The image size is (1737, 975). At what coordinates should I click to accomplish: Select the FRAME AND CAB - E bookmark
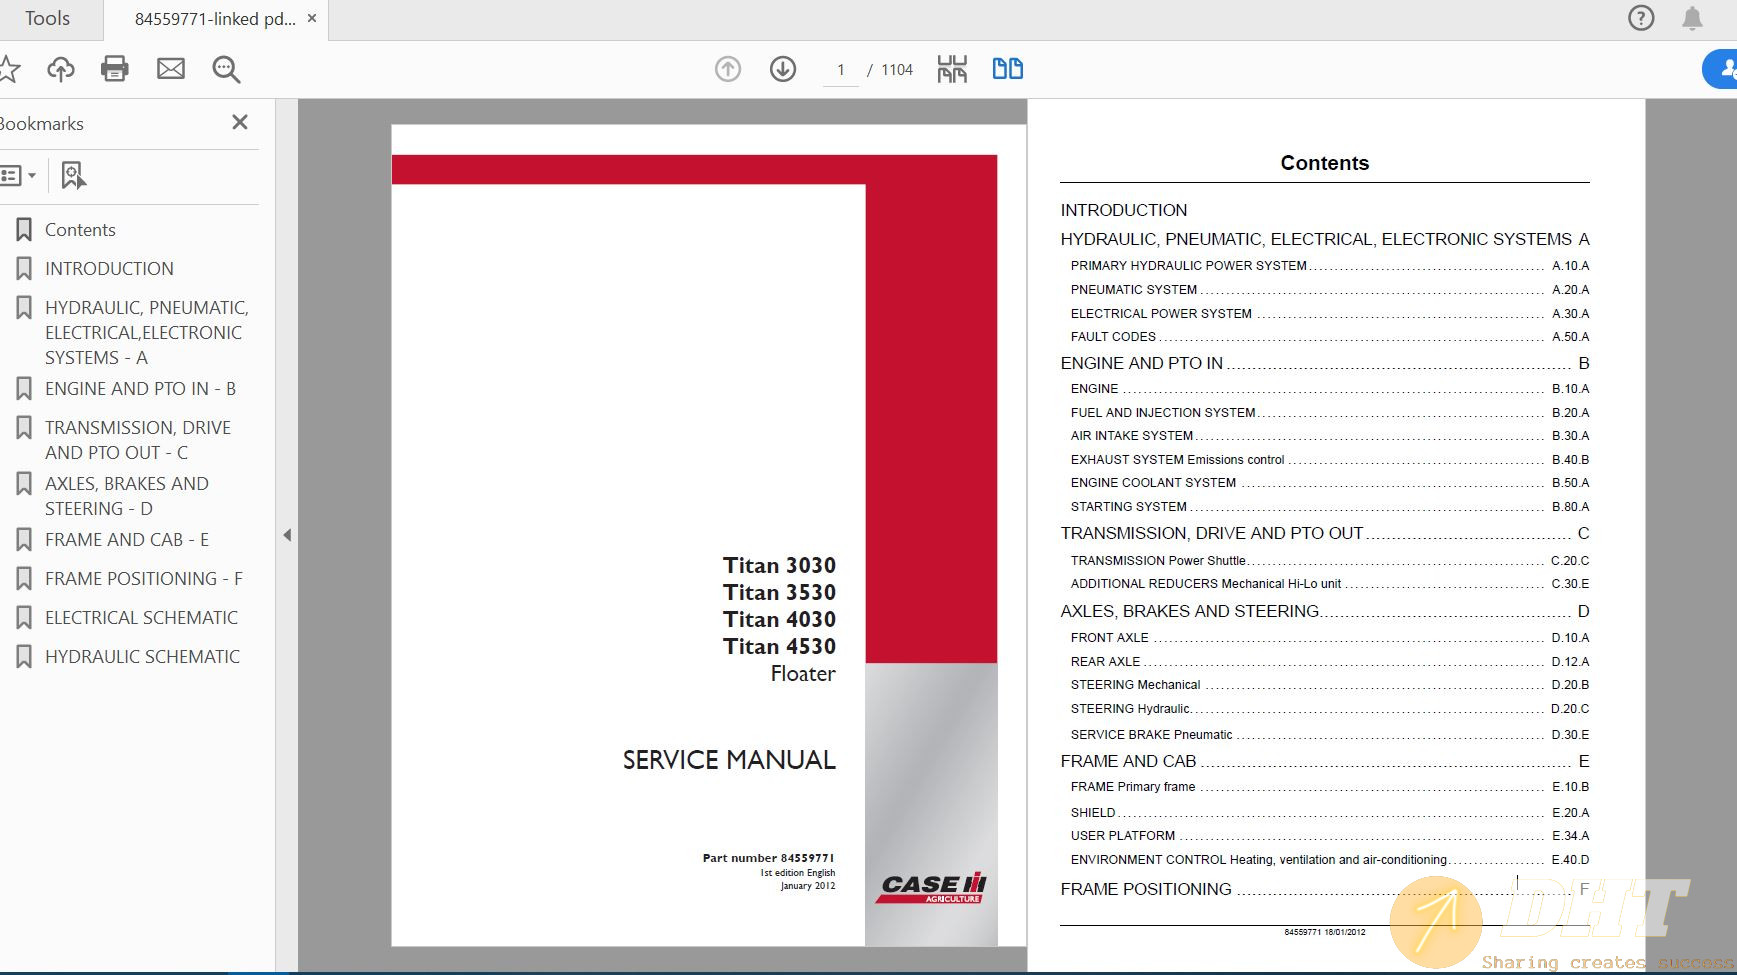126,539
